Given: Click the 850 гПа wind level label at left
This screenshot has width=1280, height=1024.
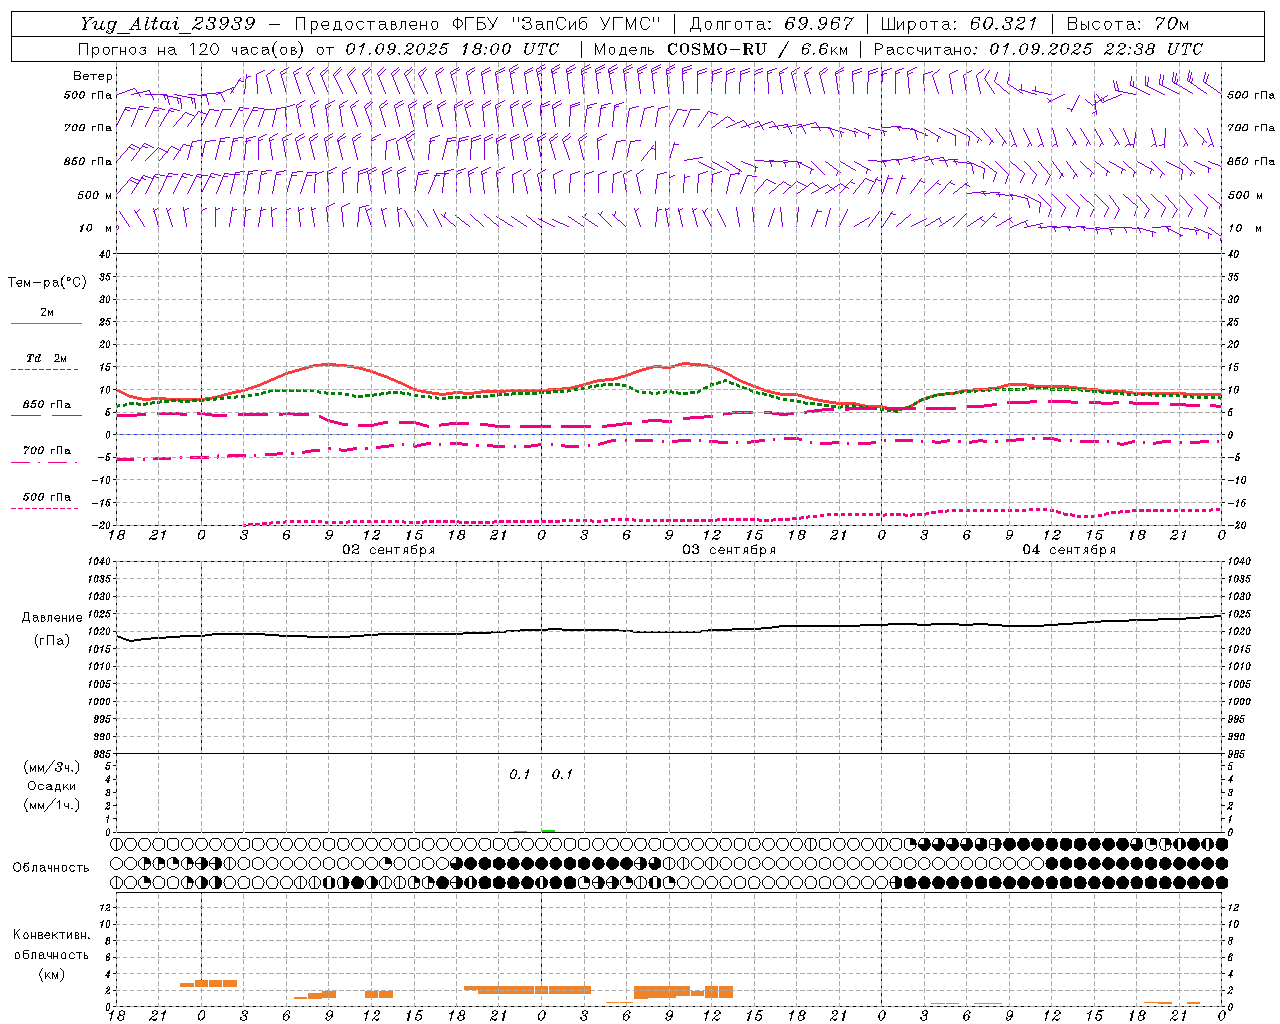Looking at the screenshot, I should pyautogui.click(x=88, y=161).
